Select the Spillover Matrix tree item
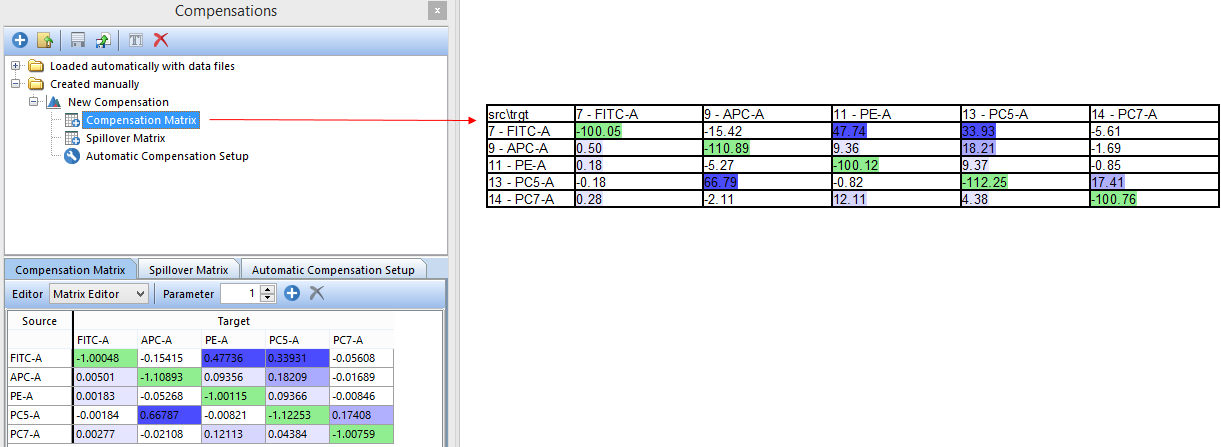 pyautogui.click(x=125, y=138)
